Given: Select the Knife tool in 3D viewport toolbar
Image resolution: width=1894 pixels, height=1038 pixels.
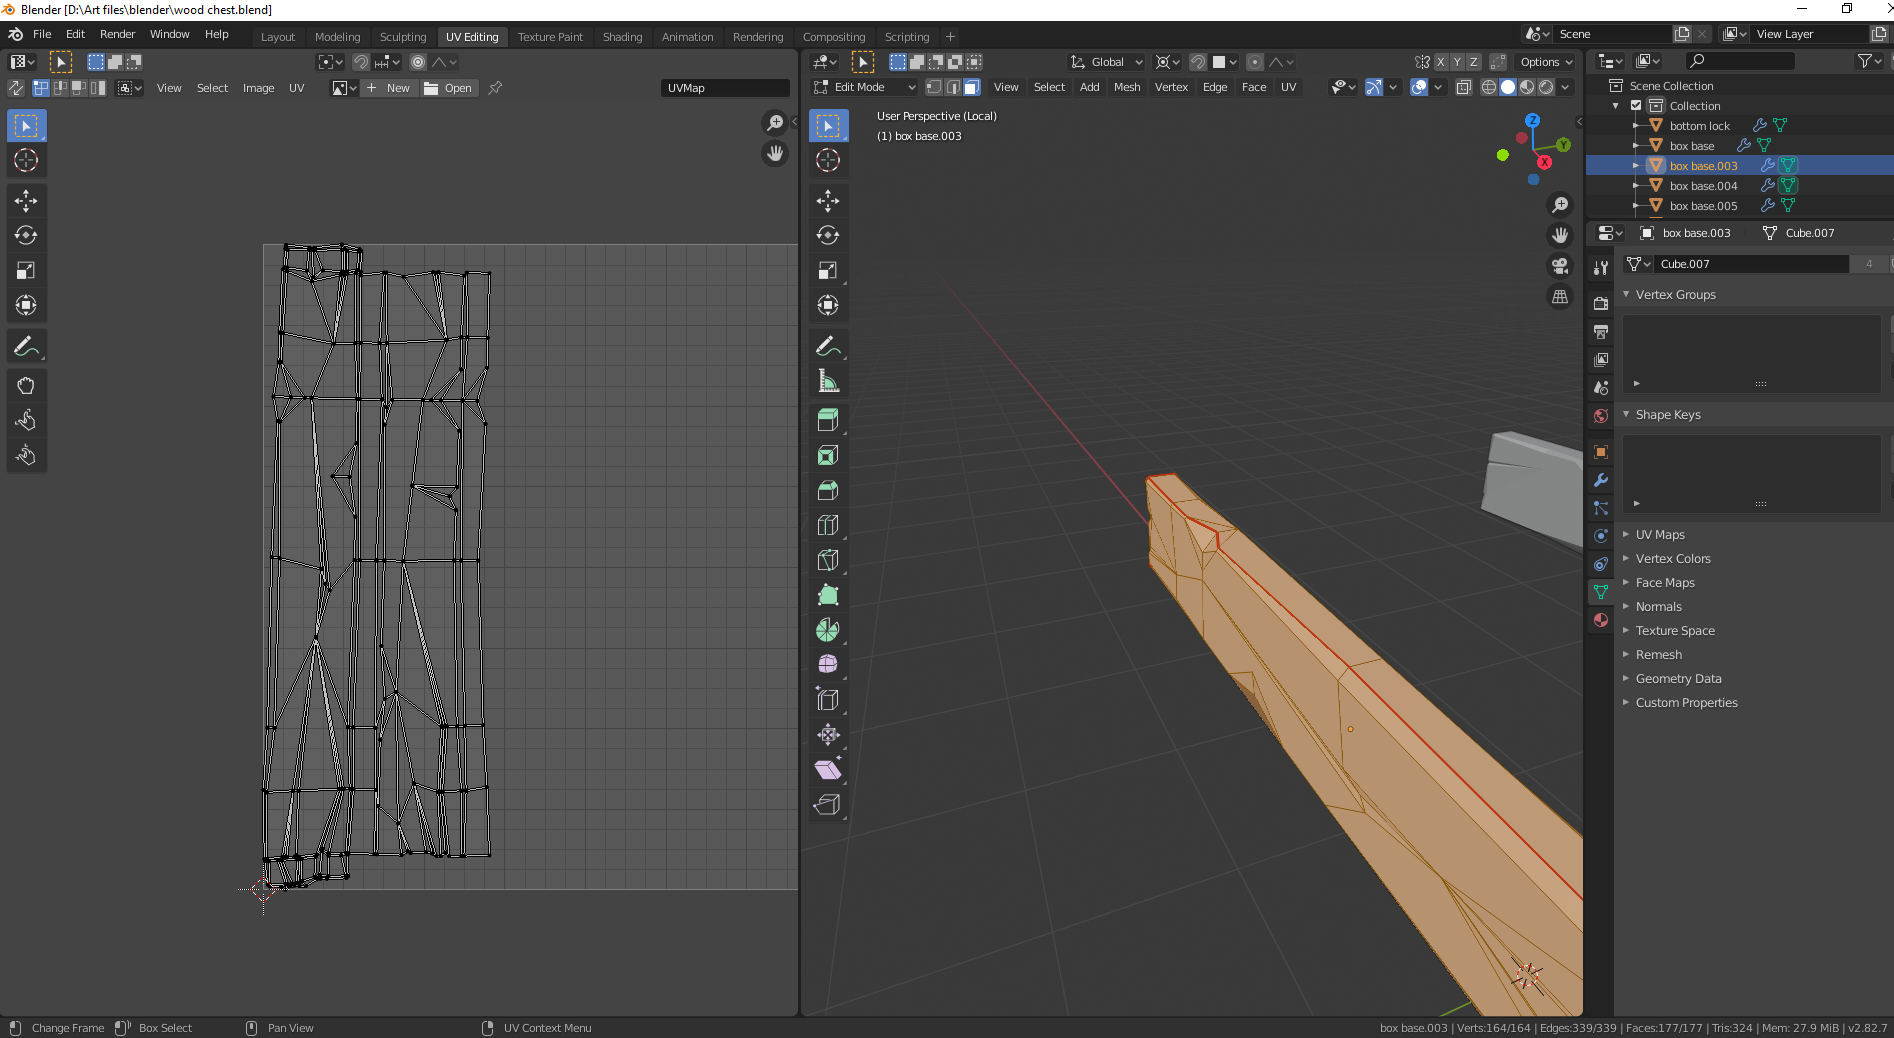Looking at the screenshot, I should pyautogui.click(x=827, y=560).
